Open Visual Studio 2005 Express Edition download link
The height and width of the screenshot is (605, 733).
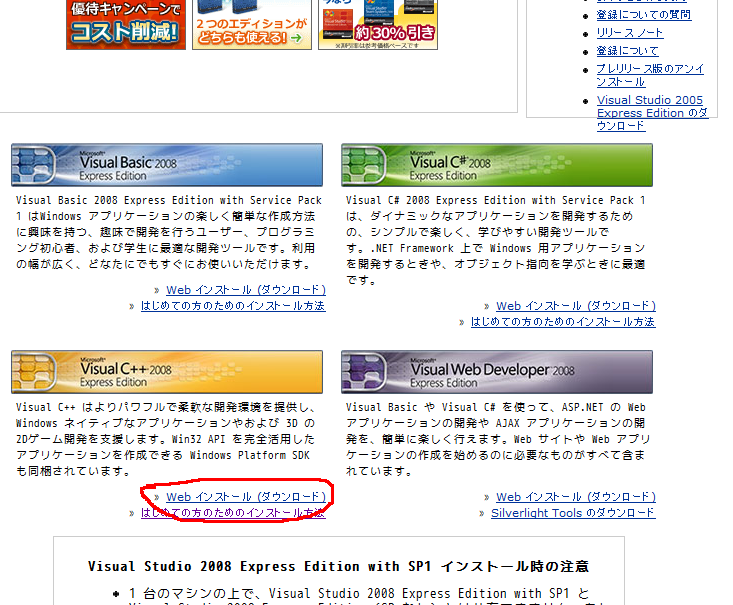[651, 113]
